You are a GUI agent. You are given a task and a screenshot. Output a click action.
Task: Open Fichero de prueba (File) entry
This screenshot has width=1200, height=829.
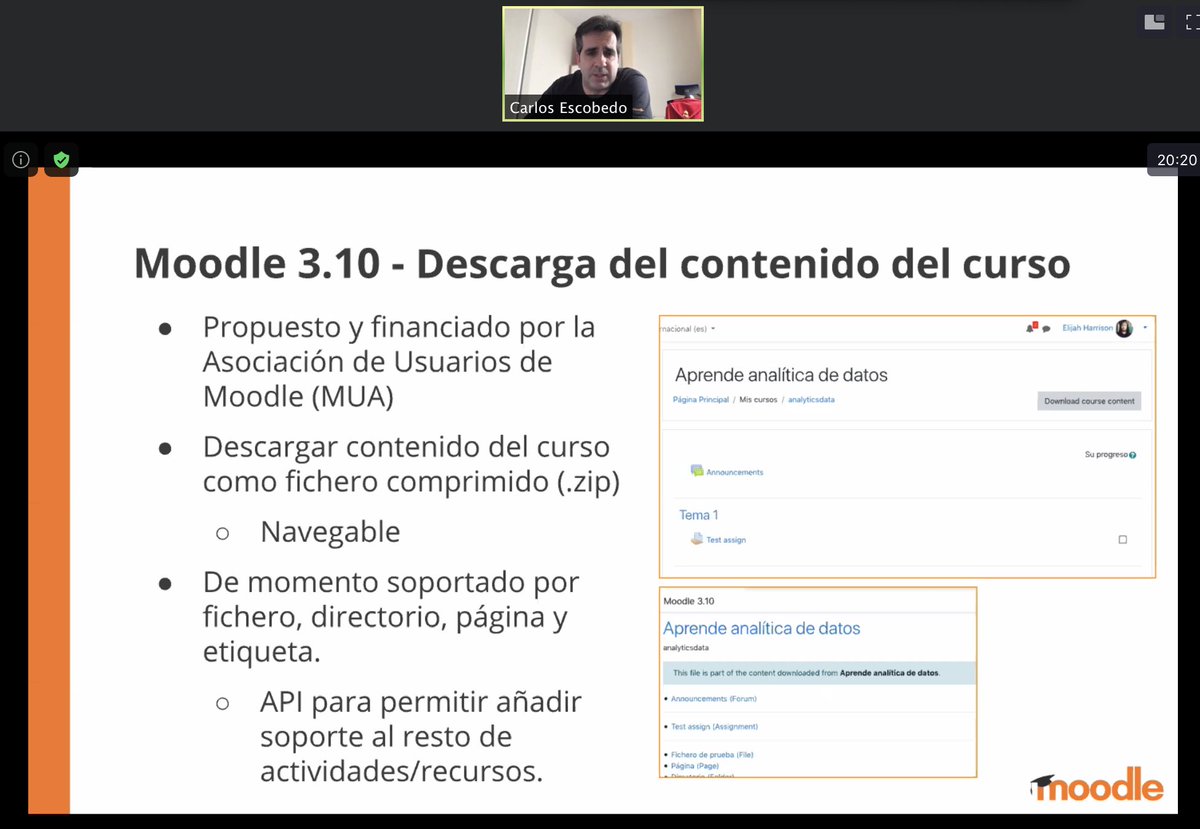pos(712,754)
